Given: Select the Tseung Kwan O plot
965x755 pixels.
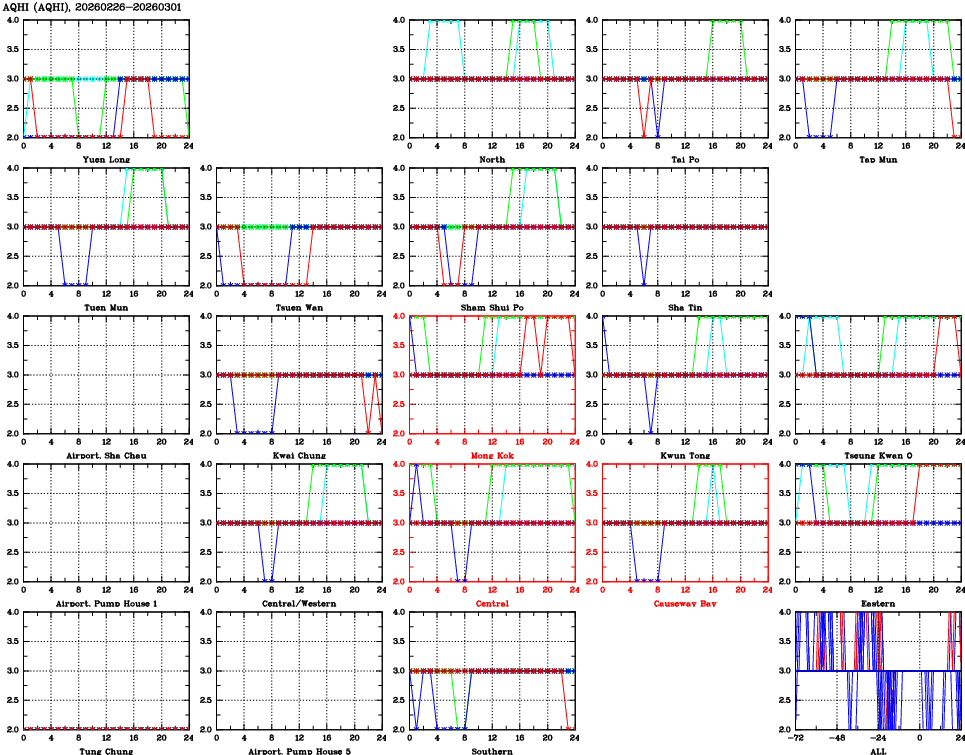Looking at the screenshot, I should point(878,375).
